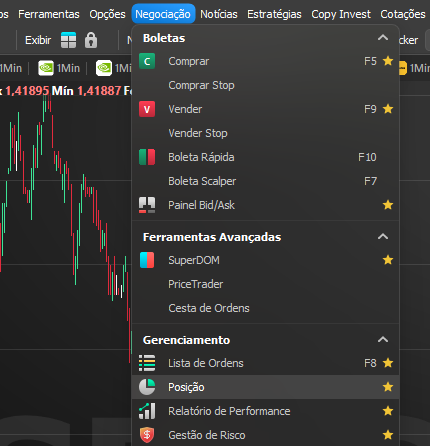
Task: Click the 1,41895 price value
Action: (27, 91)
